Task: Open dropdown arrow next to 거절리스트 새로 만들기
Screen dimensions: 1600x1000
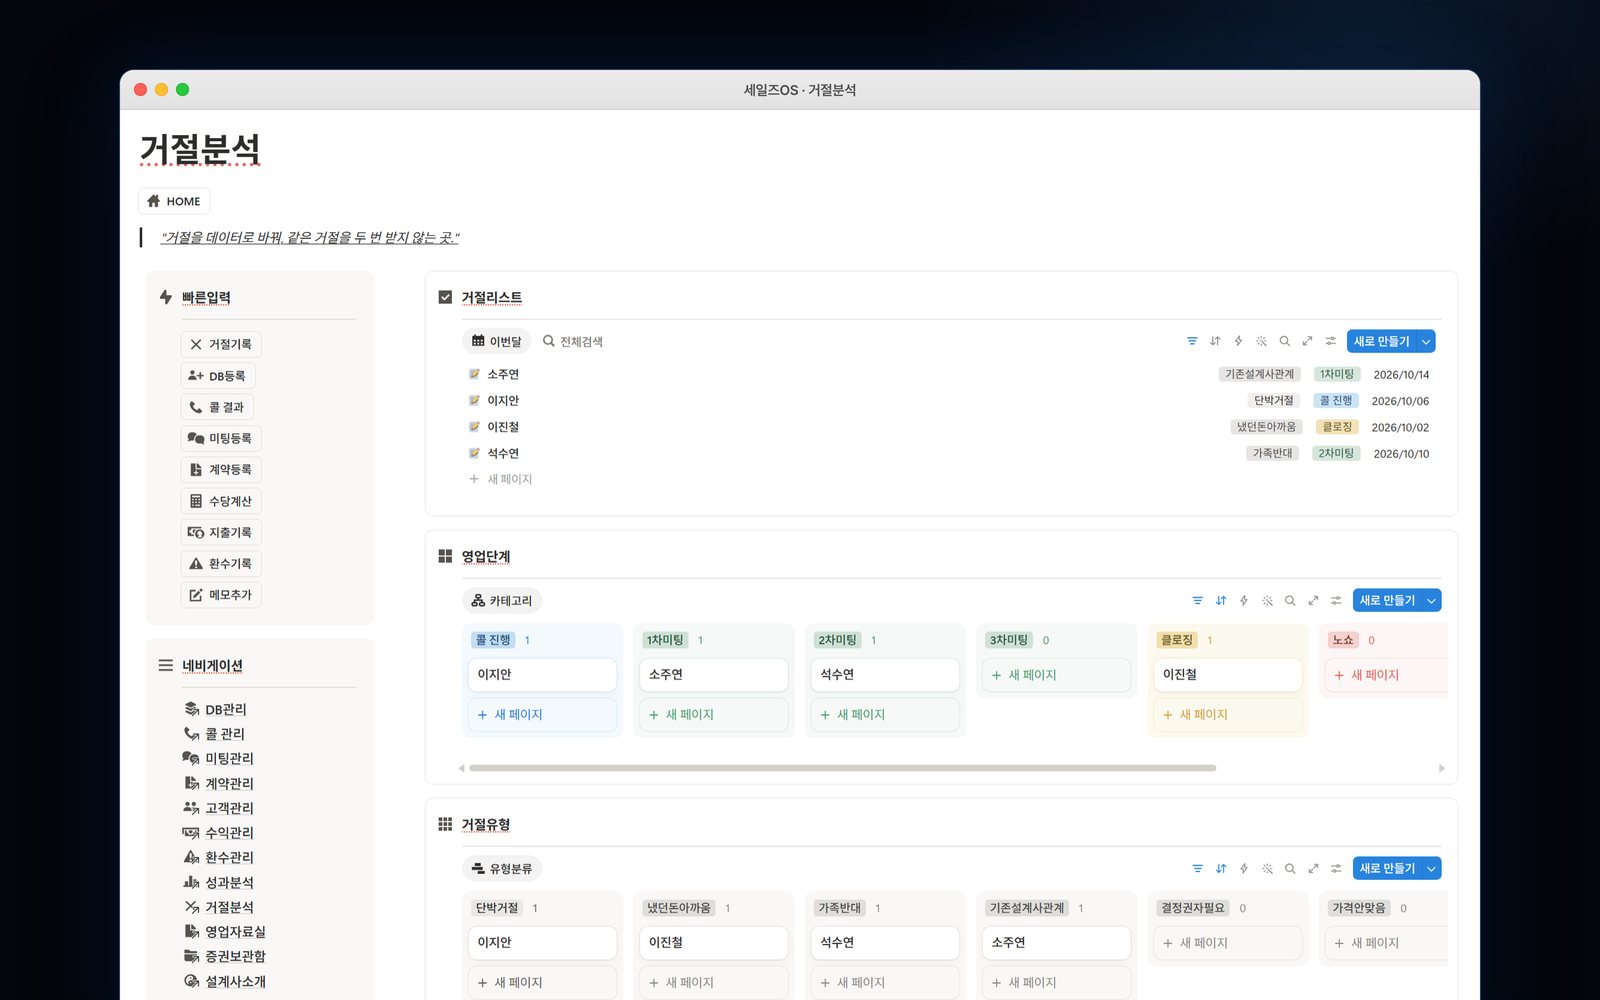Action: point(1426,341)
